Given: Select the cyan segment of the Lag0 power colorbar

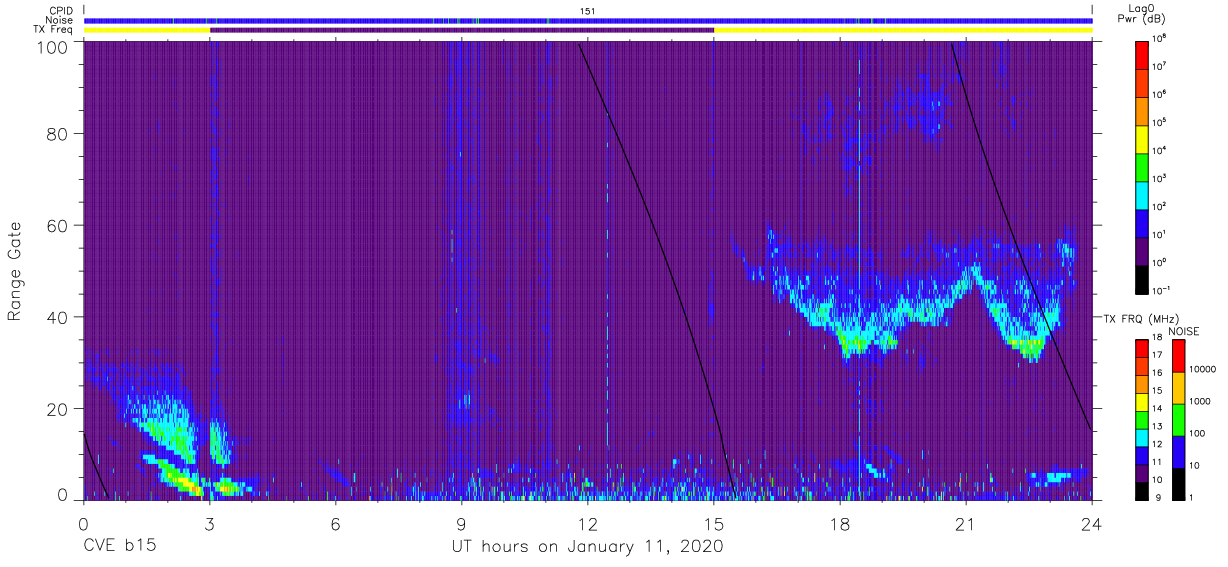Looking at the screenshot, I should click(x=1142, y=194).
